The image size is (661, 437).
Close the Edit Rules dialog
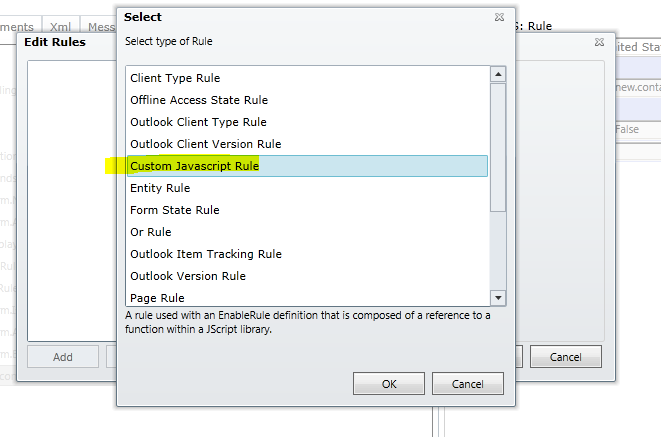[598, 41]
